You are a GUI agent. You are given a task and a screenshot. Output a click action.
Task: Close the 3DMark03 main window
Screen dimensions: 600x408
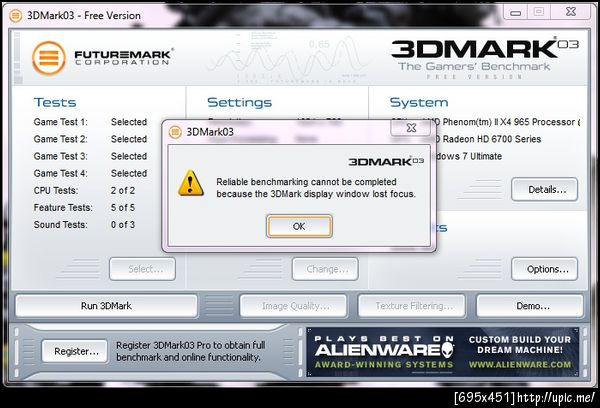571,12
